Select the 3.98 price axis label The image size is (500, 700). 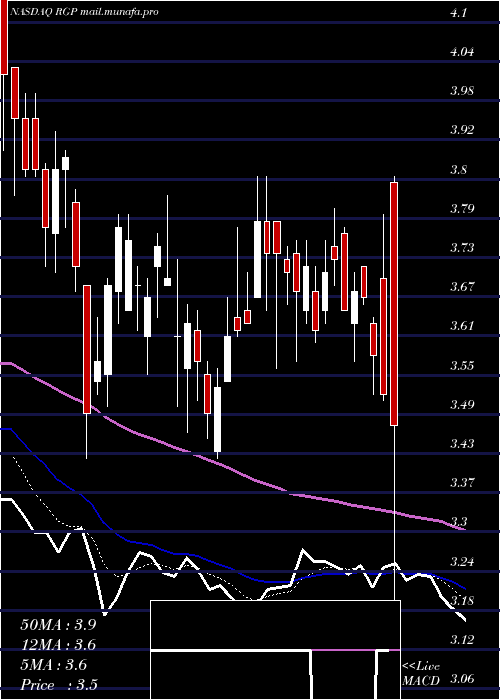click(x=462, y=91)
